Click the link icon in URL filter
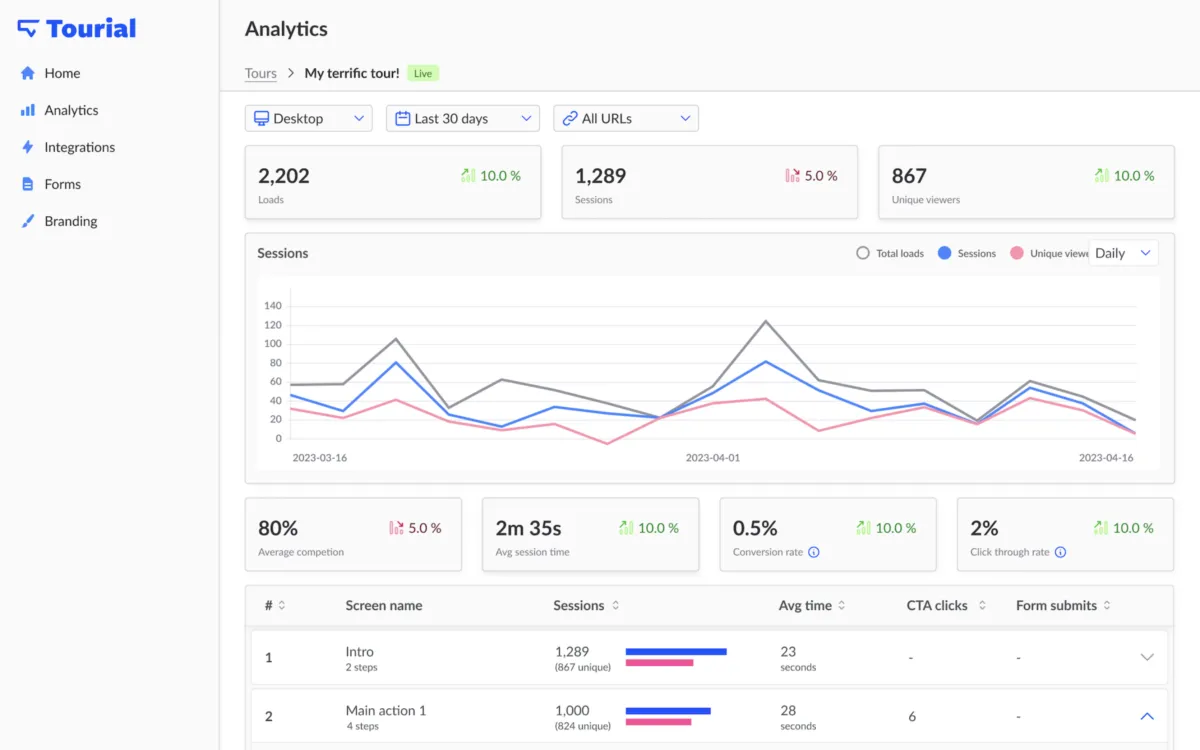Viewport: 1200px width, 750px height. click(570, 118)
